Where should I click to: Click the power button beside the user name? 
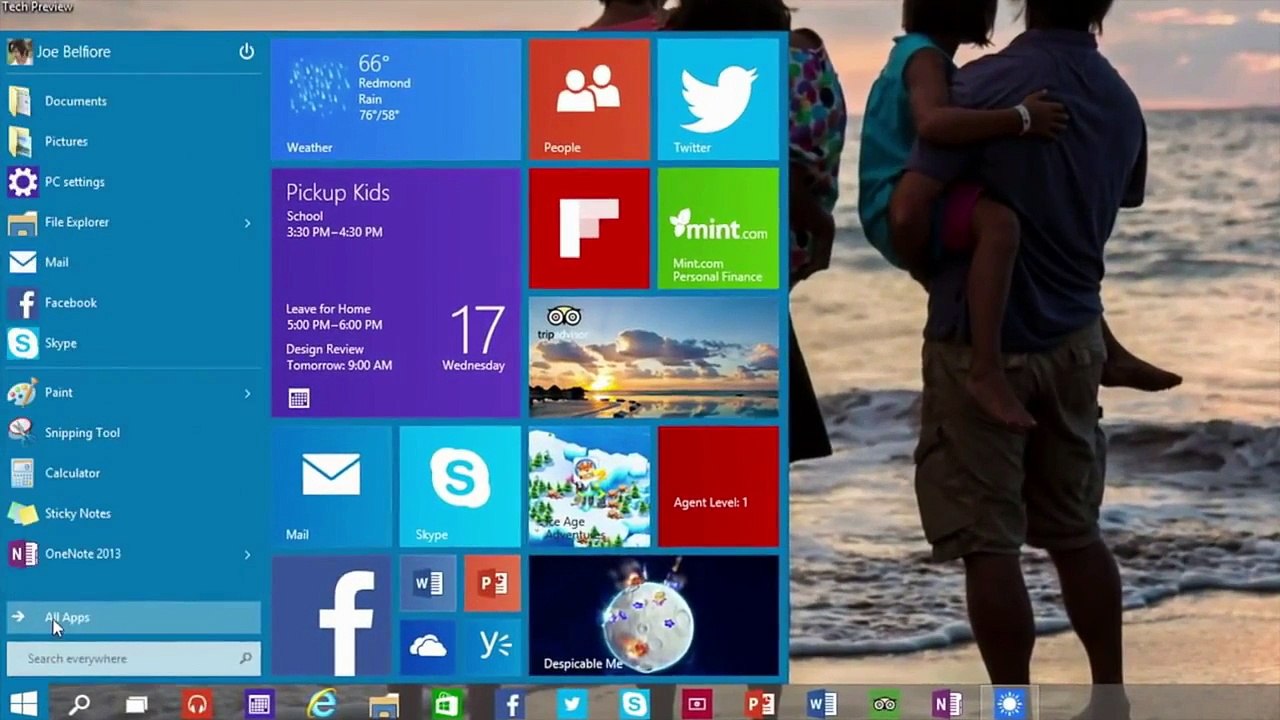point(246,52)
